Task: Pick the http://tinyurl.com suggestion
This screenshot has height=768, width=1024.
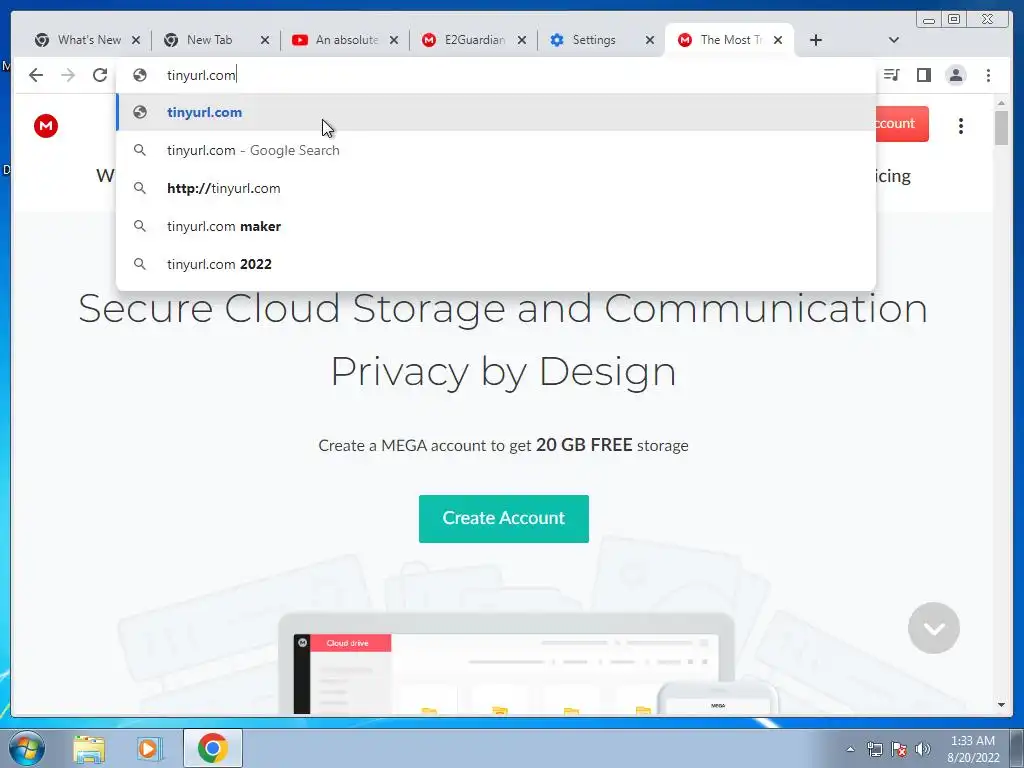Action: 496,188
